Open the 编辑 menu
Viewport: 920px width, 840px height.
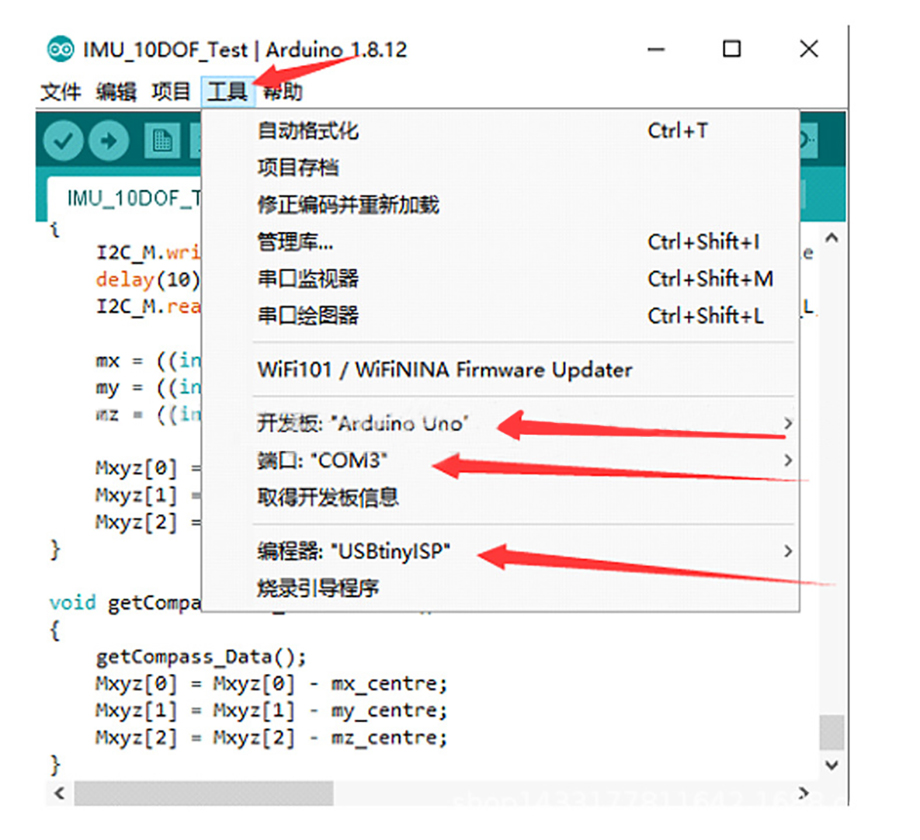(116, 92)
